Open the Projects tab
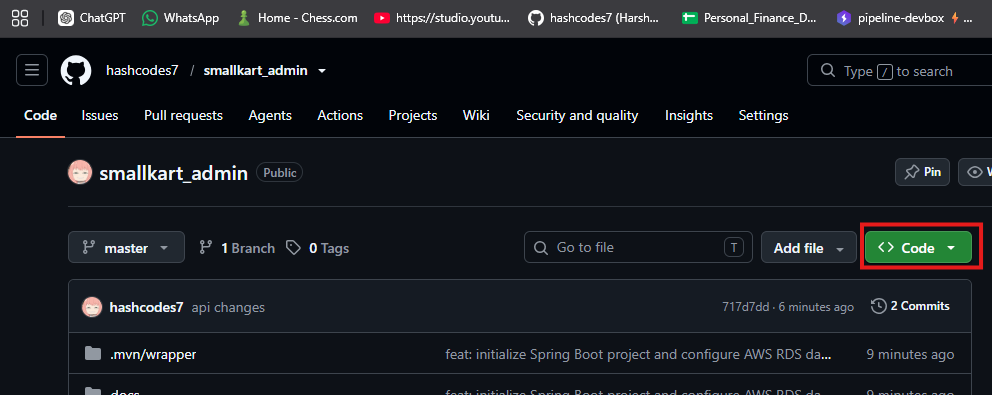The width and height of the screenshot is (992, 395). [x=413, y=116]
